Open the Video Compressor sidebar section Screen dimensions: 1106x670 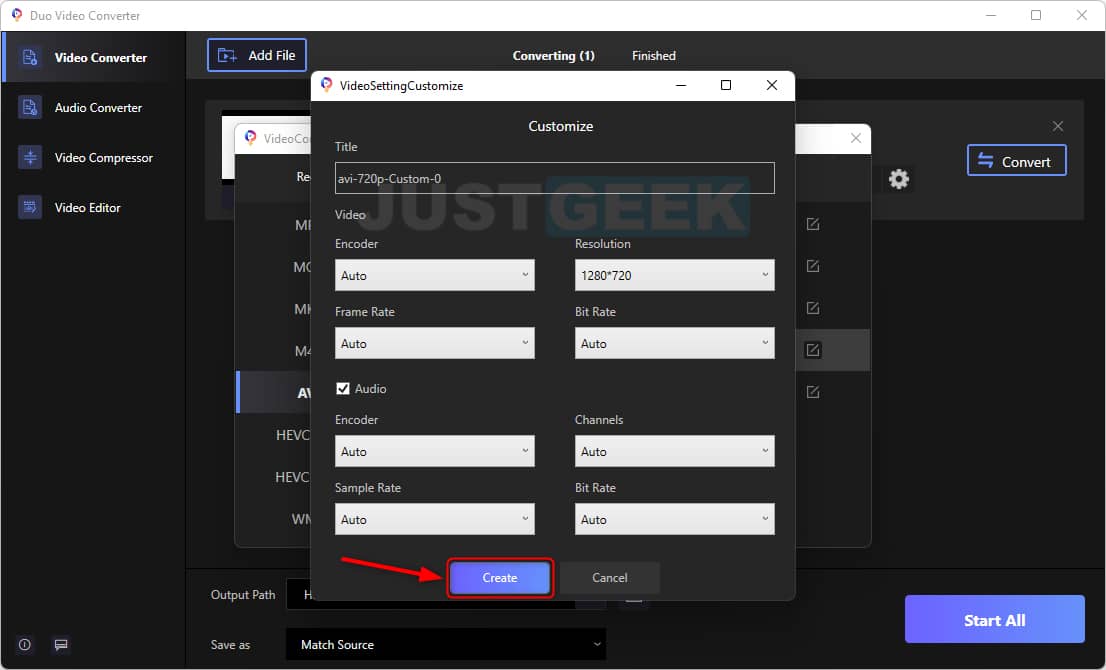(x=93, y=157)
